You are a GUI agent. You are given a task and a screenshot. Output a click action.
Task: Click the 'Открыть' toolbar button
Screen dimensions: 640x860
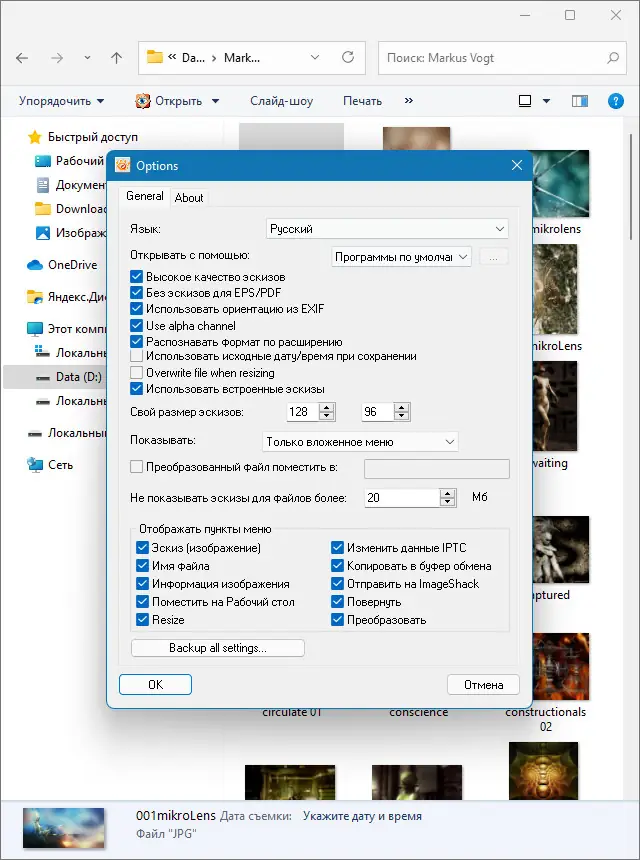[x=169, y=101]
